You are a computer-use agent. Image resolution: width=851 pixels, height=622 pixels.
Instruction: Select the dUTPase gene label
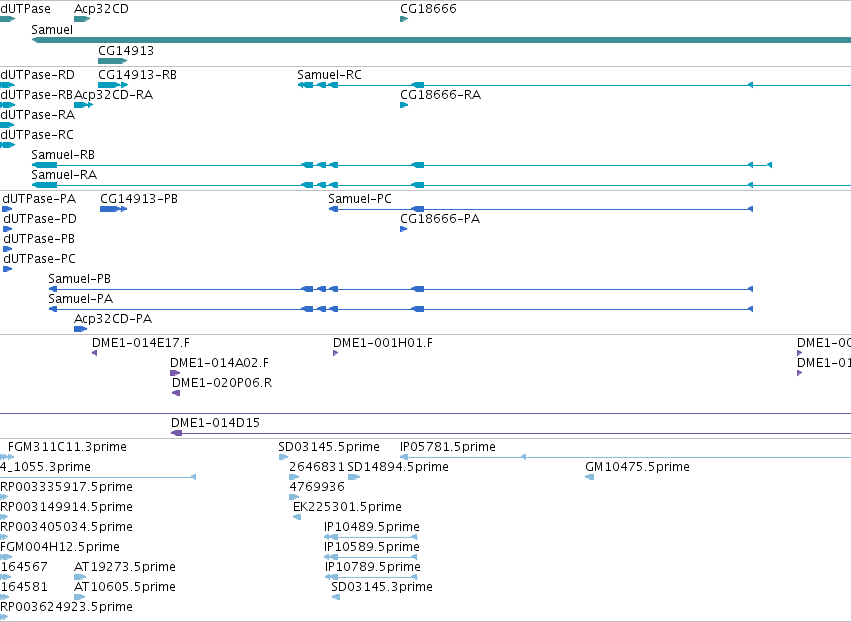26,9
